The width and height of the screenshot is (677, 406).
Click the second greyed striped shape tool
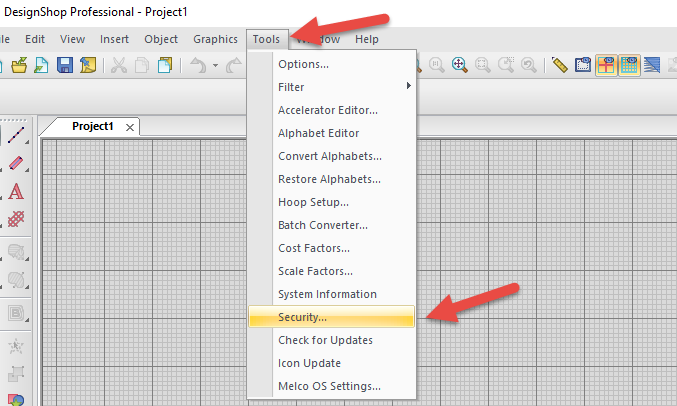pyautogui.click(x=16, y=280)
